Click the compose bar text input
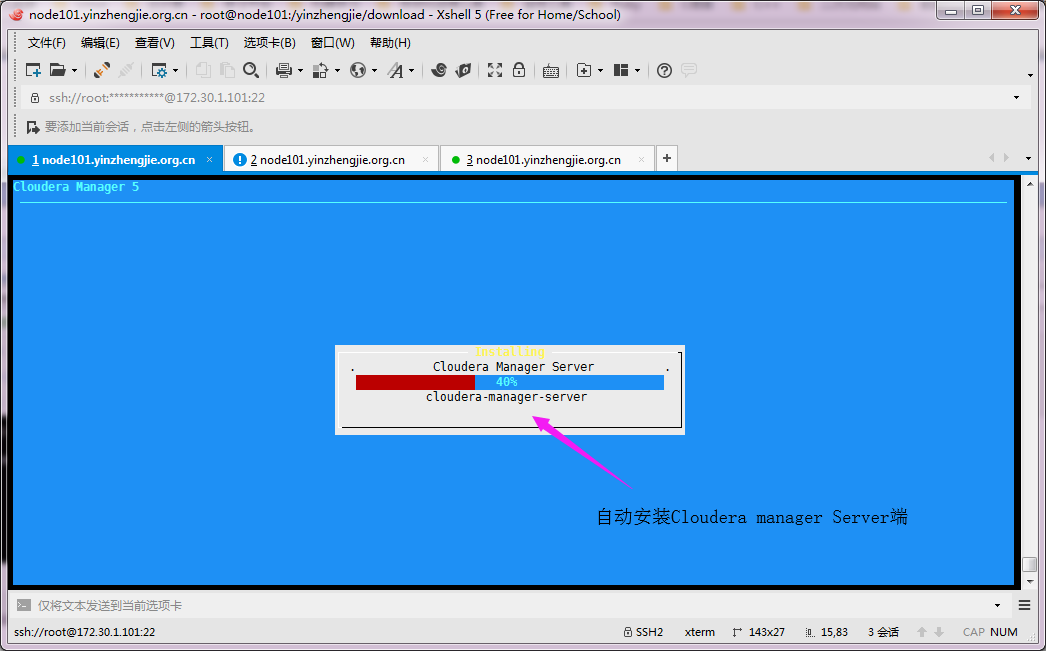 [x=510, y=605]
